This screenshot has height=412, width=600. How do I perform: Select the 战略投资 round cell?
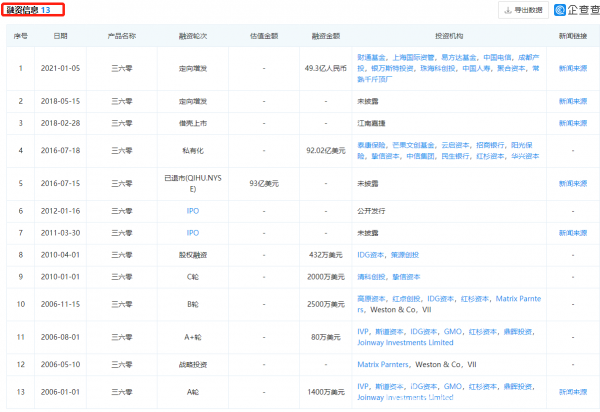[x=193, y=365]
